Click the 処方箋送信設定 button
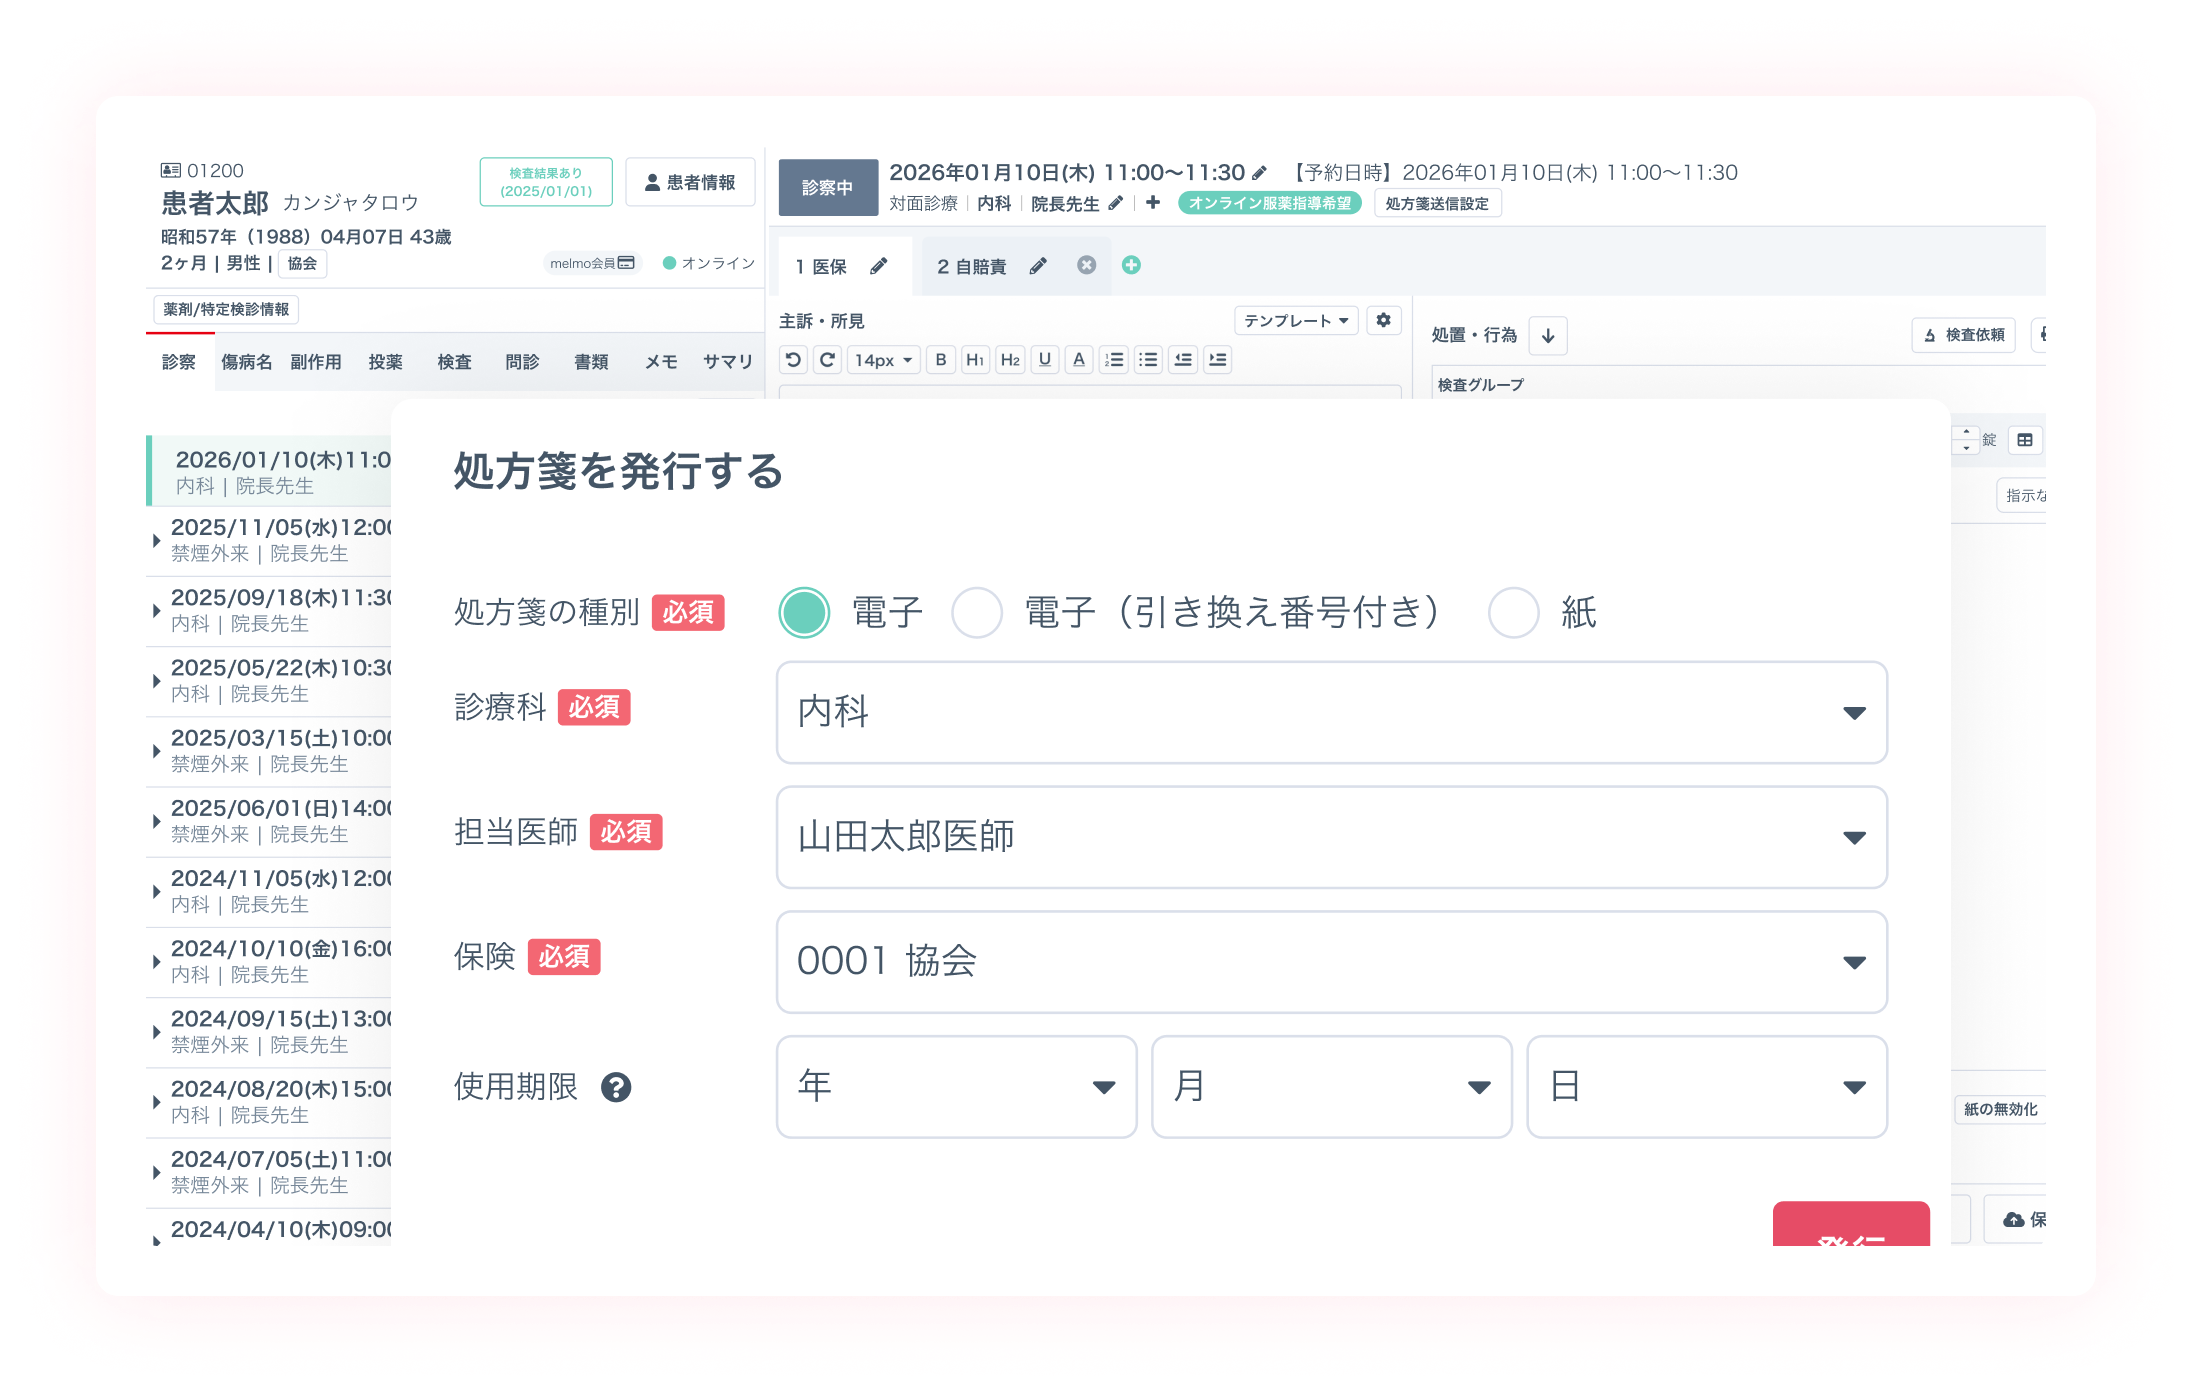This screenshot has height=1392, width=2192. tap(1436, 203)
